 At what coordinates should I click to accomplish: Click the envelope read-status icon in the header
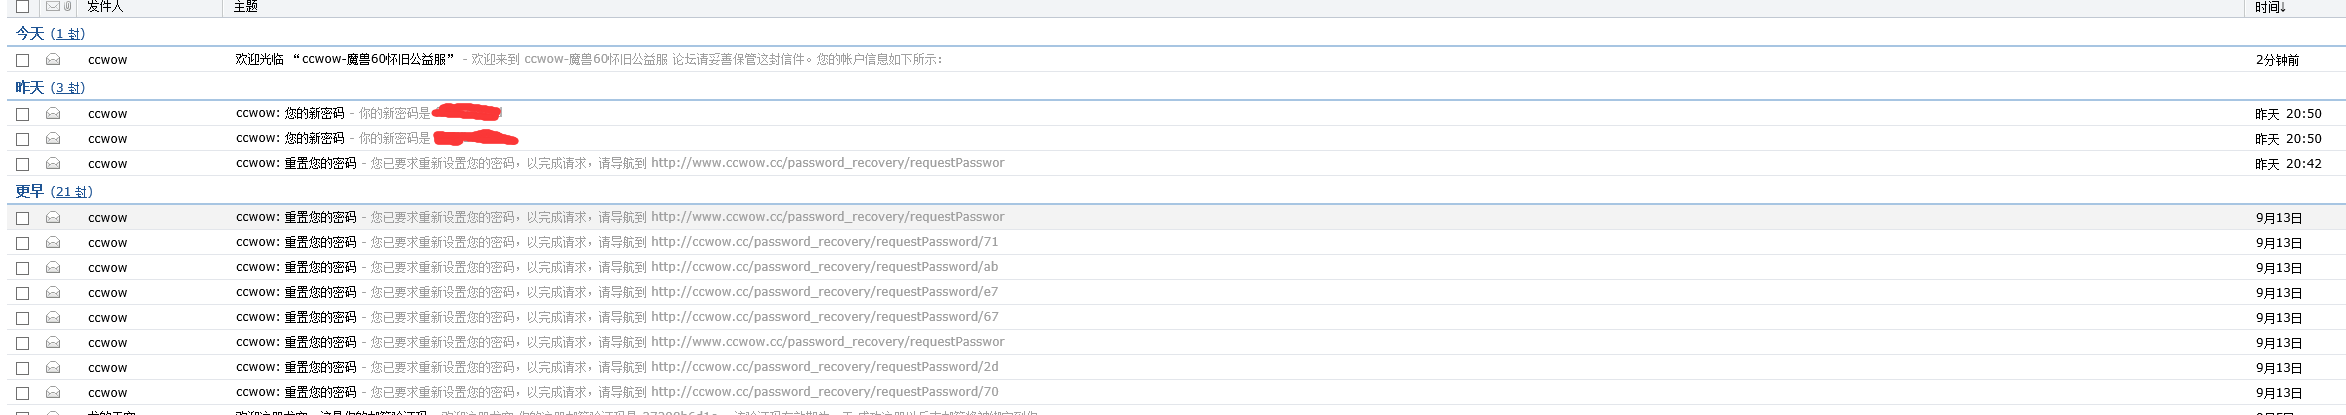(x=53, y=6)
